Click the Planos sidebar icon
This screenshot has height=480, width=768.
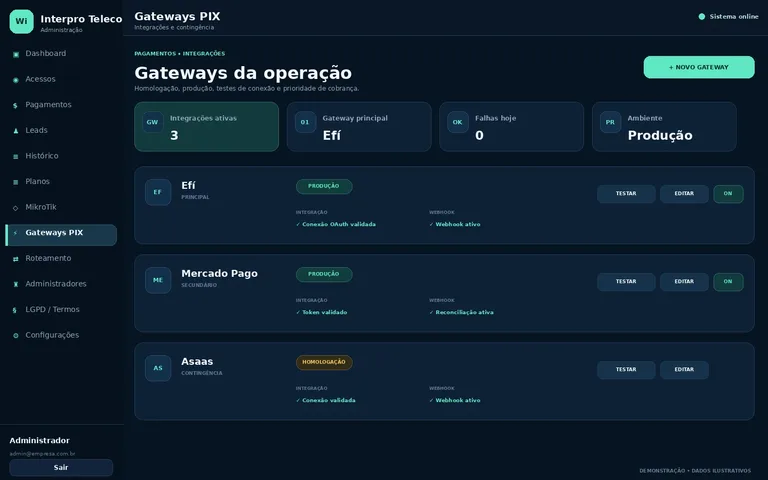[x=16, y=182]
